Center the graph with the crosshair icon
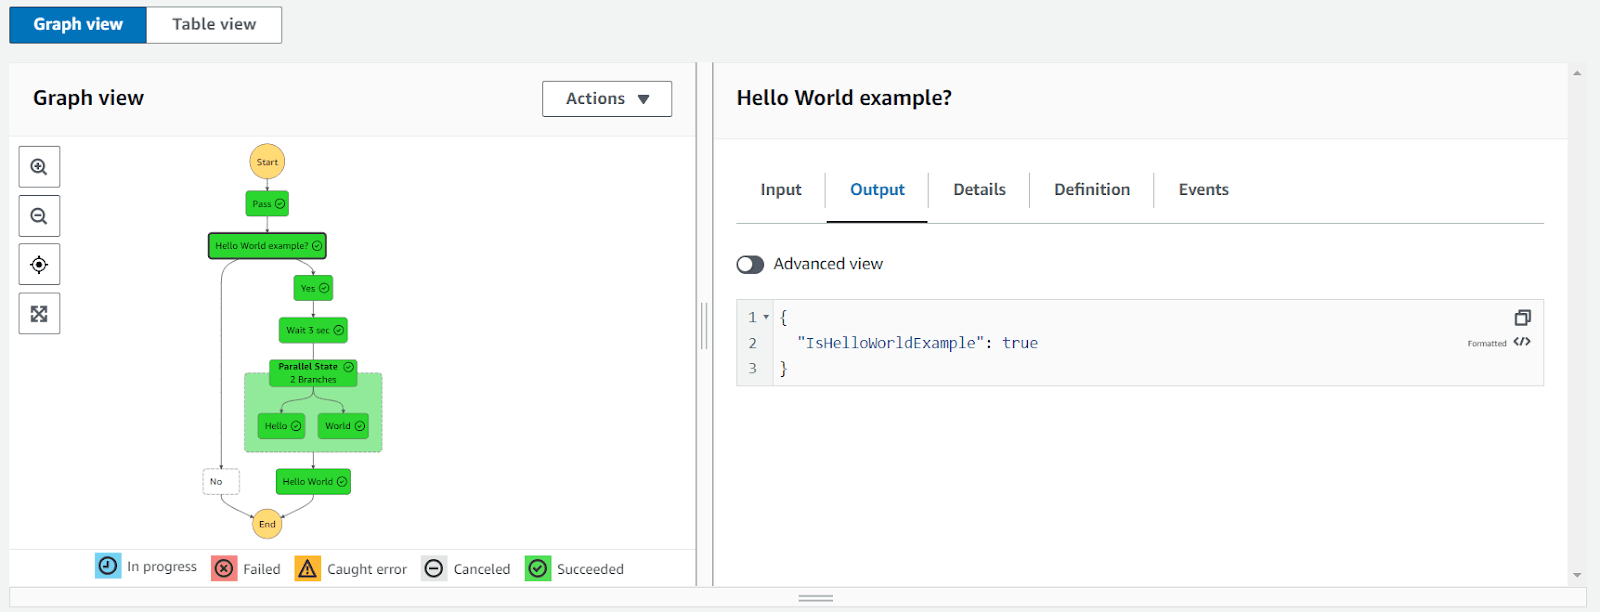This screenshot has height=612, width=1600. click(39, 265)
